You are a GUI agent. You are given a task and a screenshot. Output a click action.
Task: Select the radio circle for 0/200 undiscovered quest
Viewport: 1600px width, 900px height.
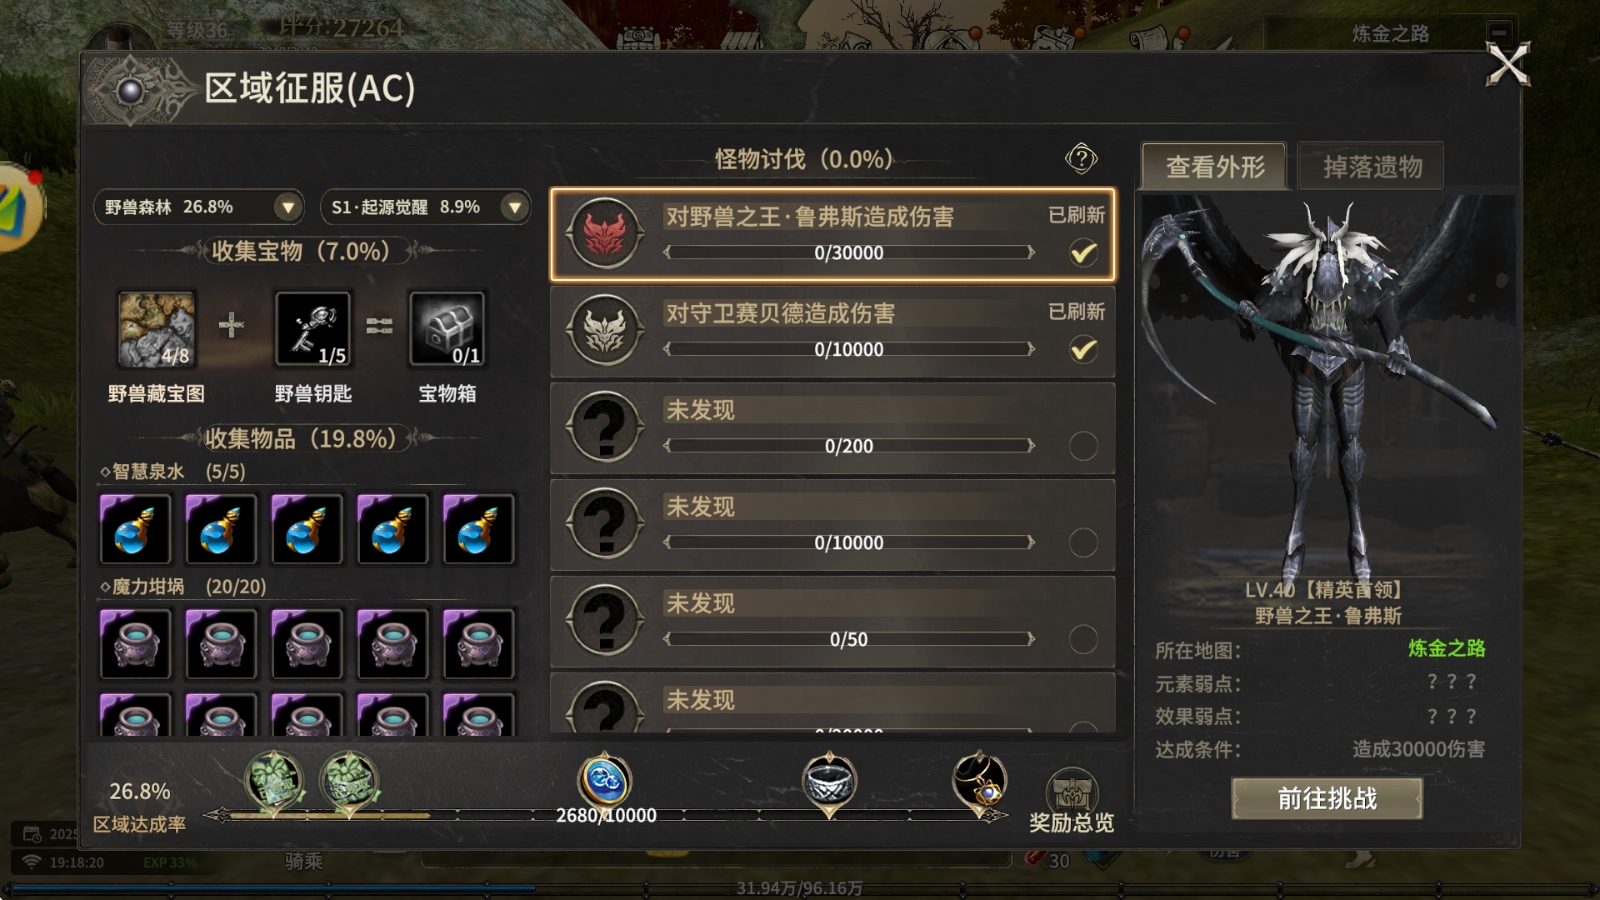click(x=1083, y=446)
